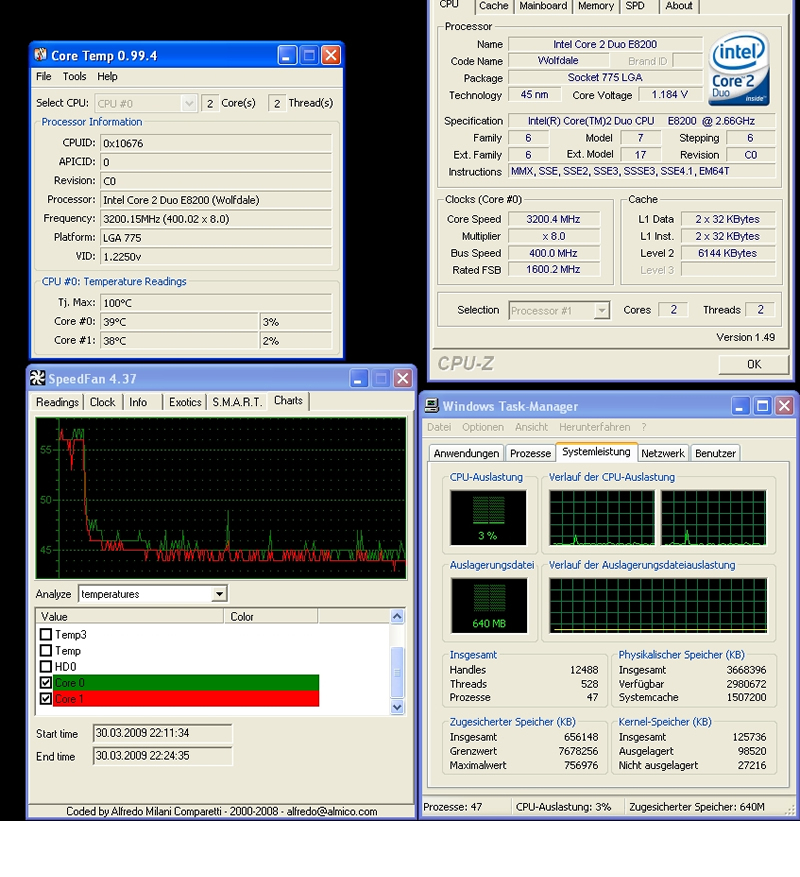This screenshot has width=800, height=877.
Task: Switch to the Anwendungen tab
Action: [466, 454]
